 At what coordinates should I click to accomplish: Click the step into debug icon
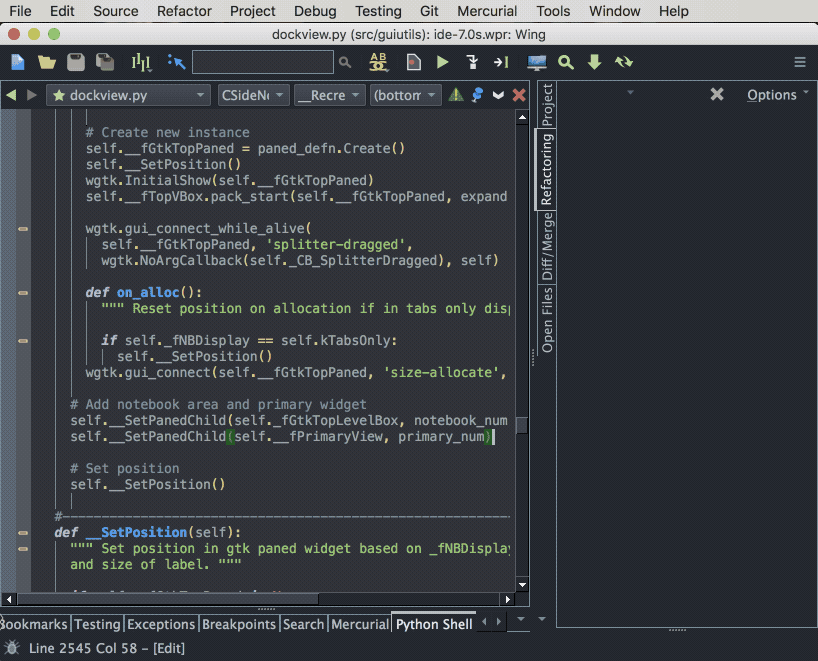coord(472,62)
